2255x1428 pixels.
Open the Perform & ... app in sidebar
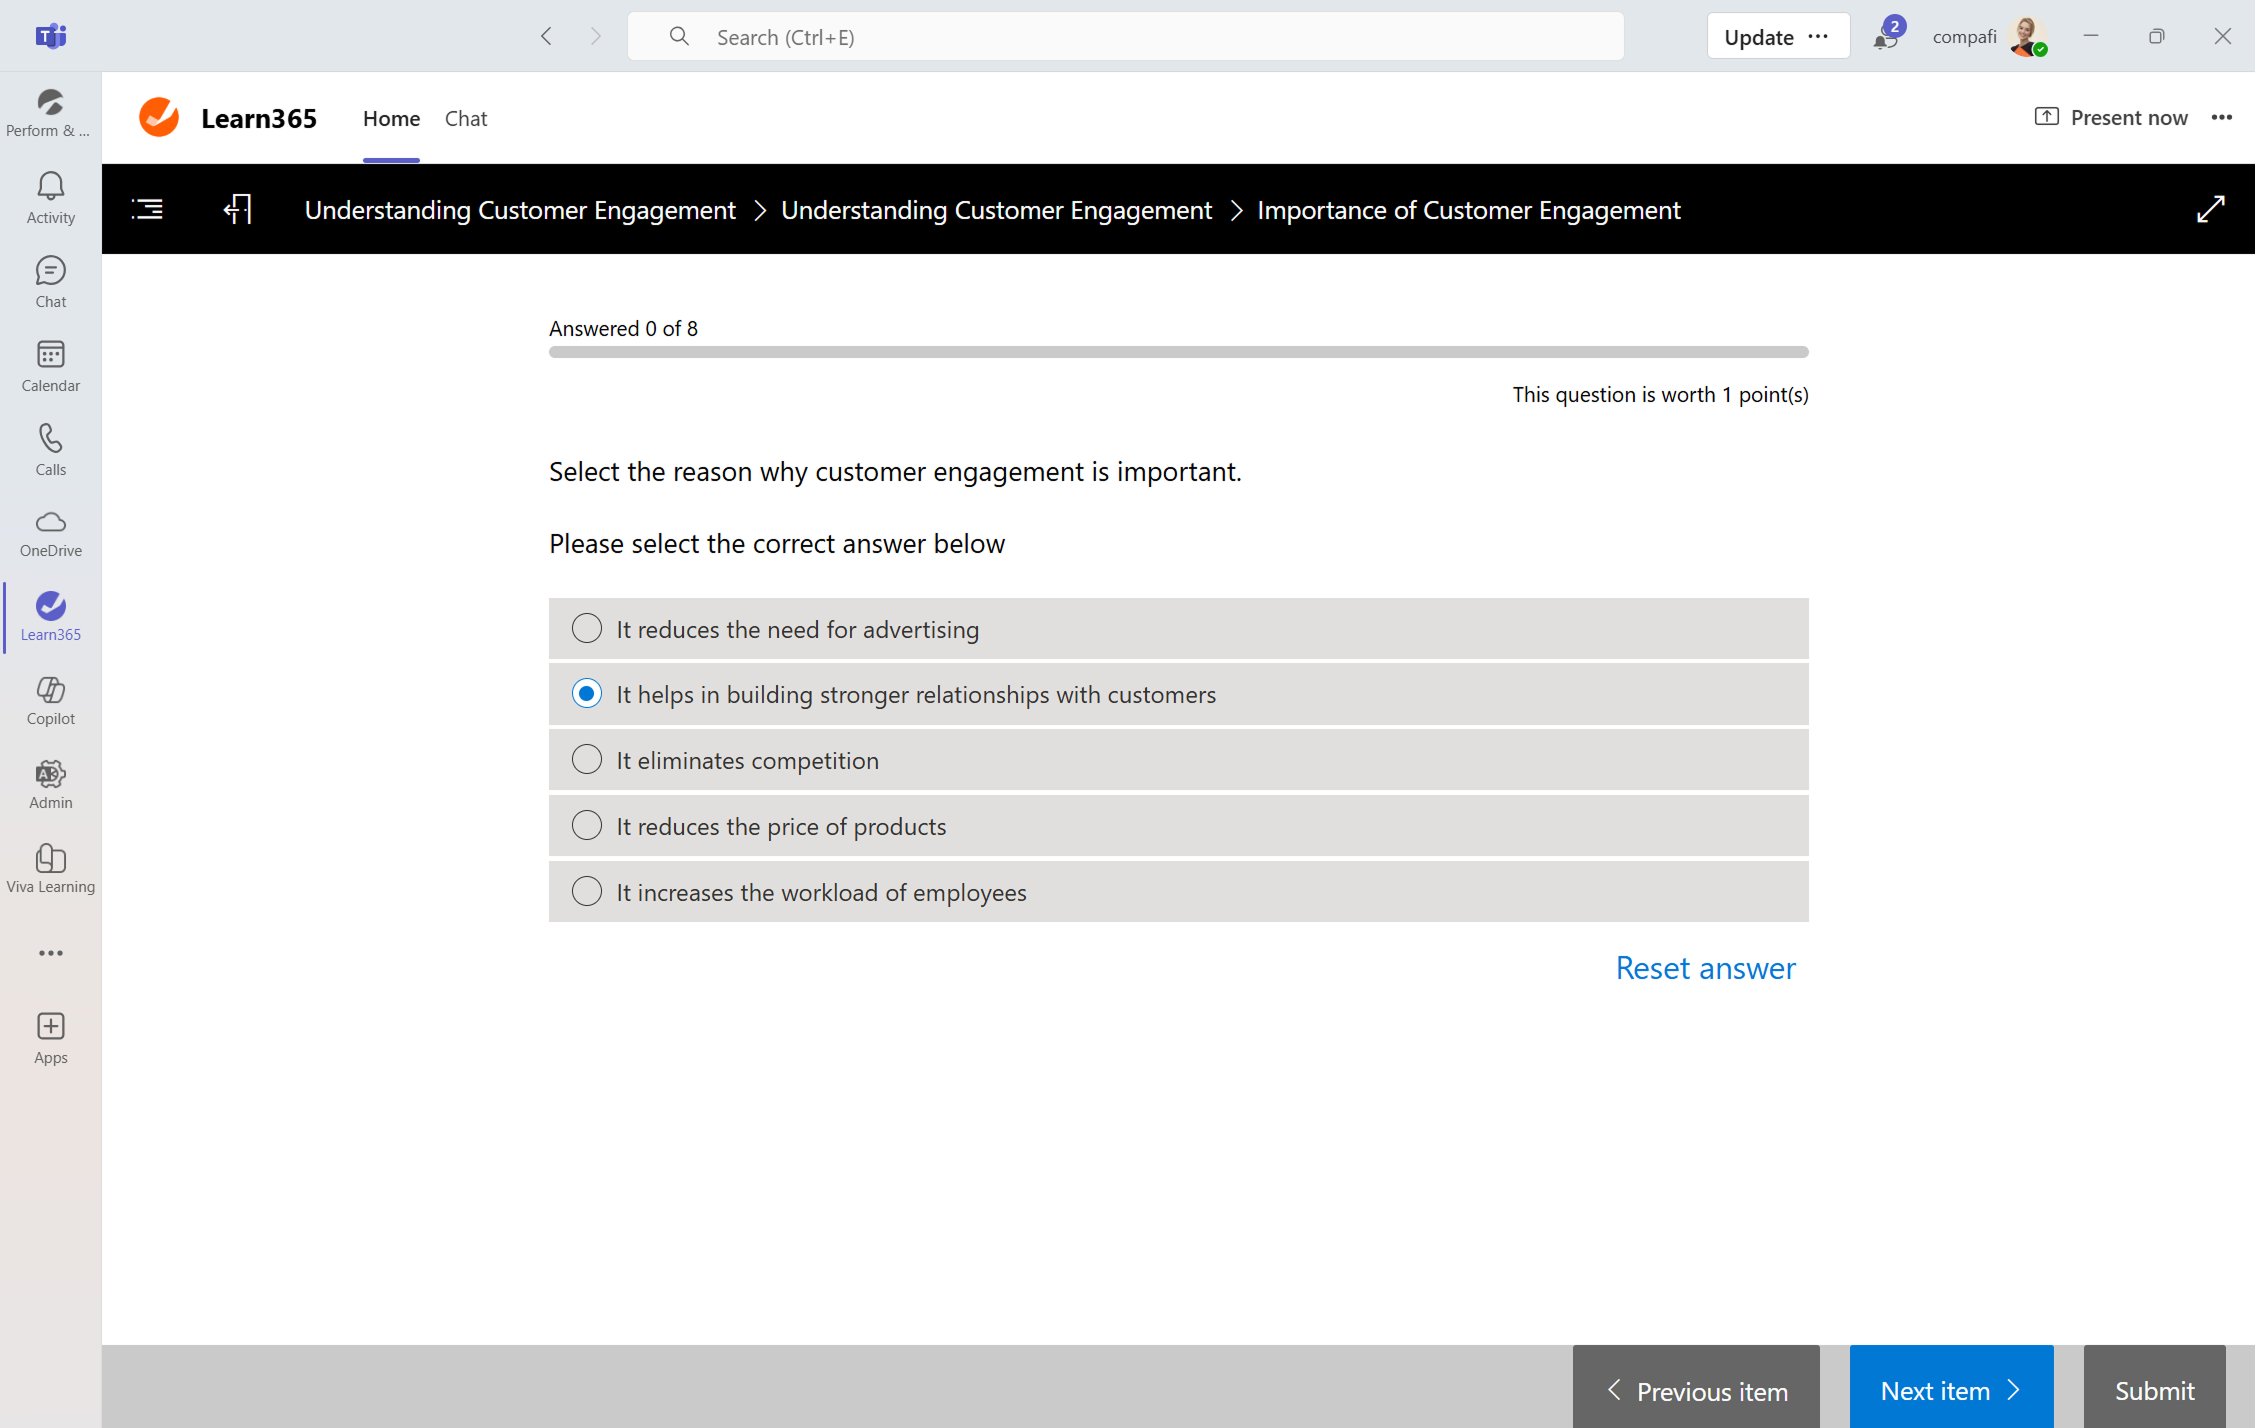pos(50,113)
